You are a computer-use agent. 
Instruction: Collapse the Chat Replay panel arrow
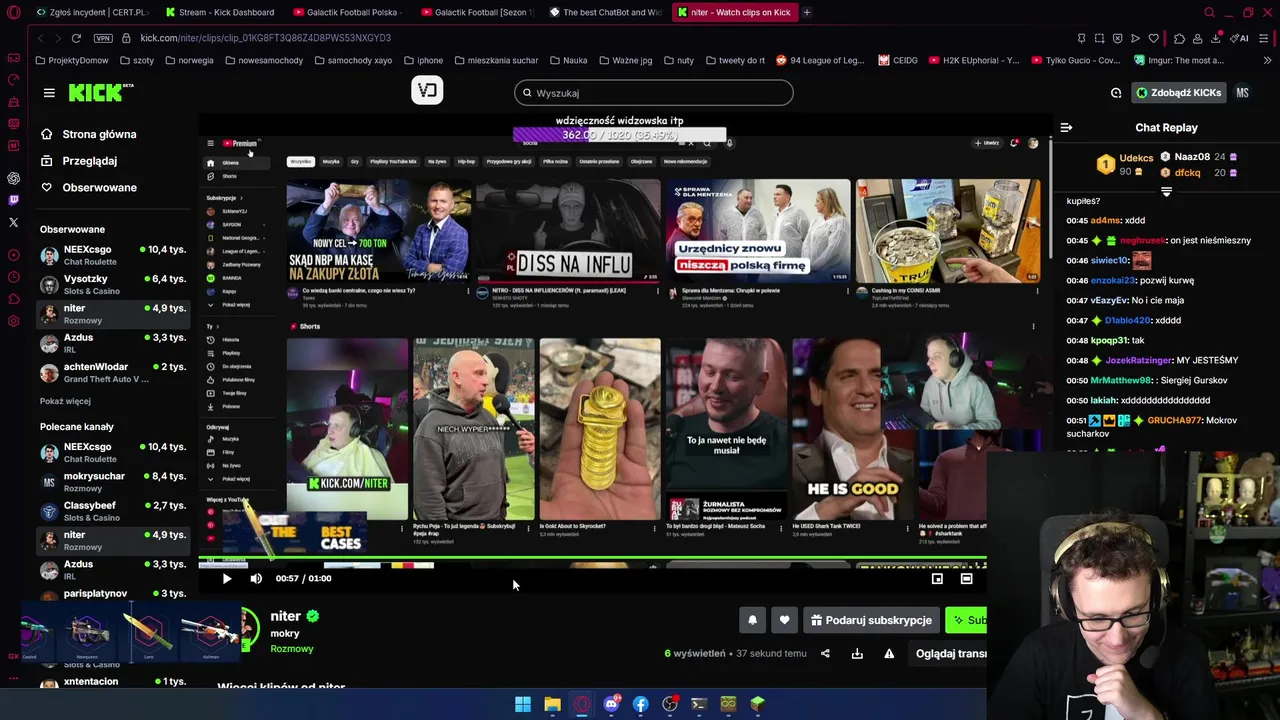tap(1066, 128)
